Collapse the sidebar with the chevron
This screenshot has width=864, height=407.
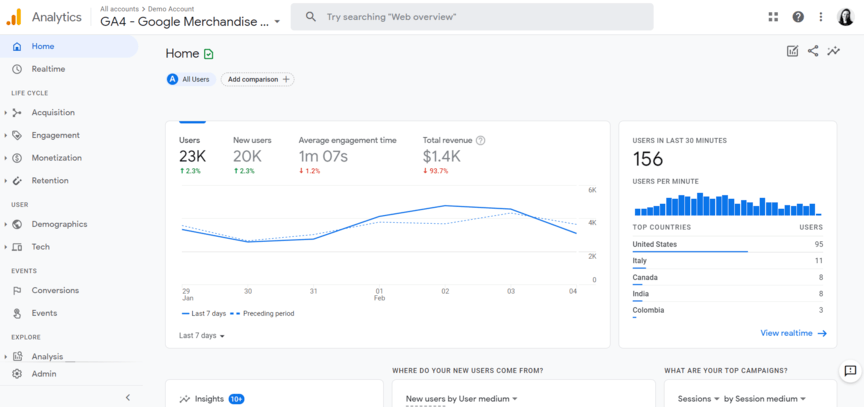[x=128, y=397]
